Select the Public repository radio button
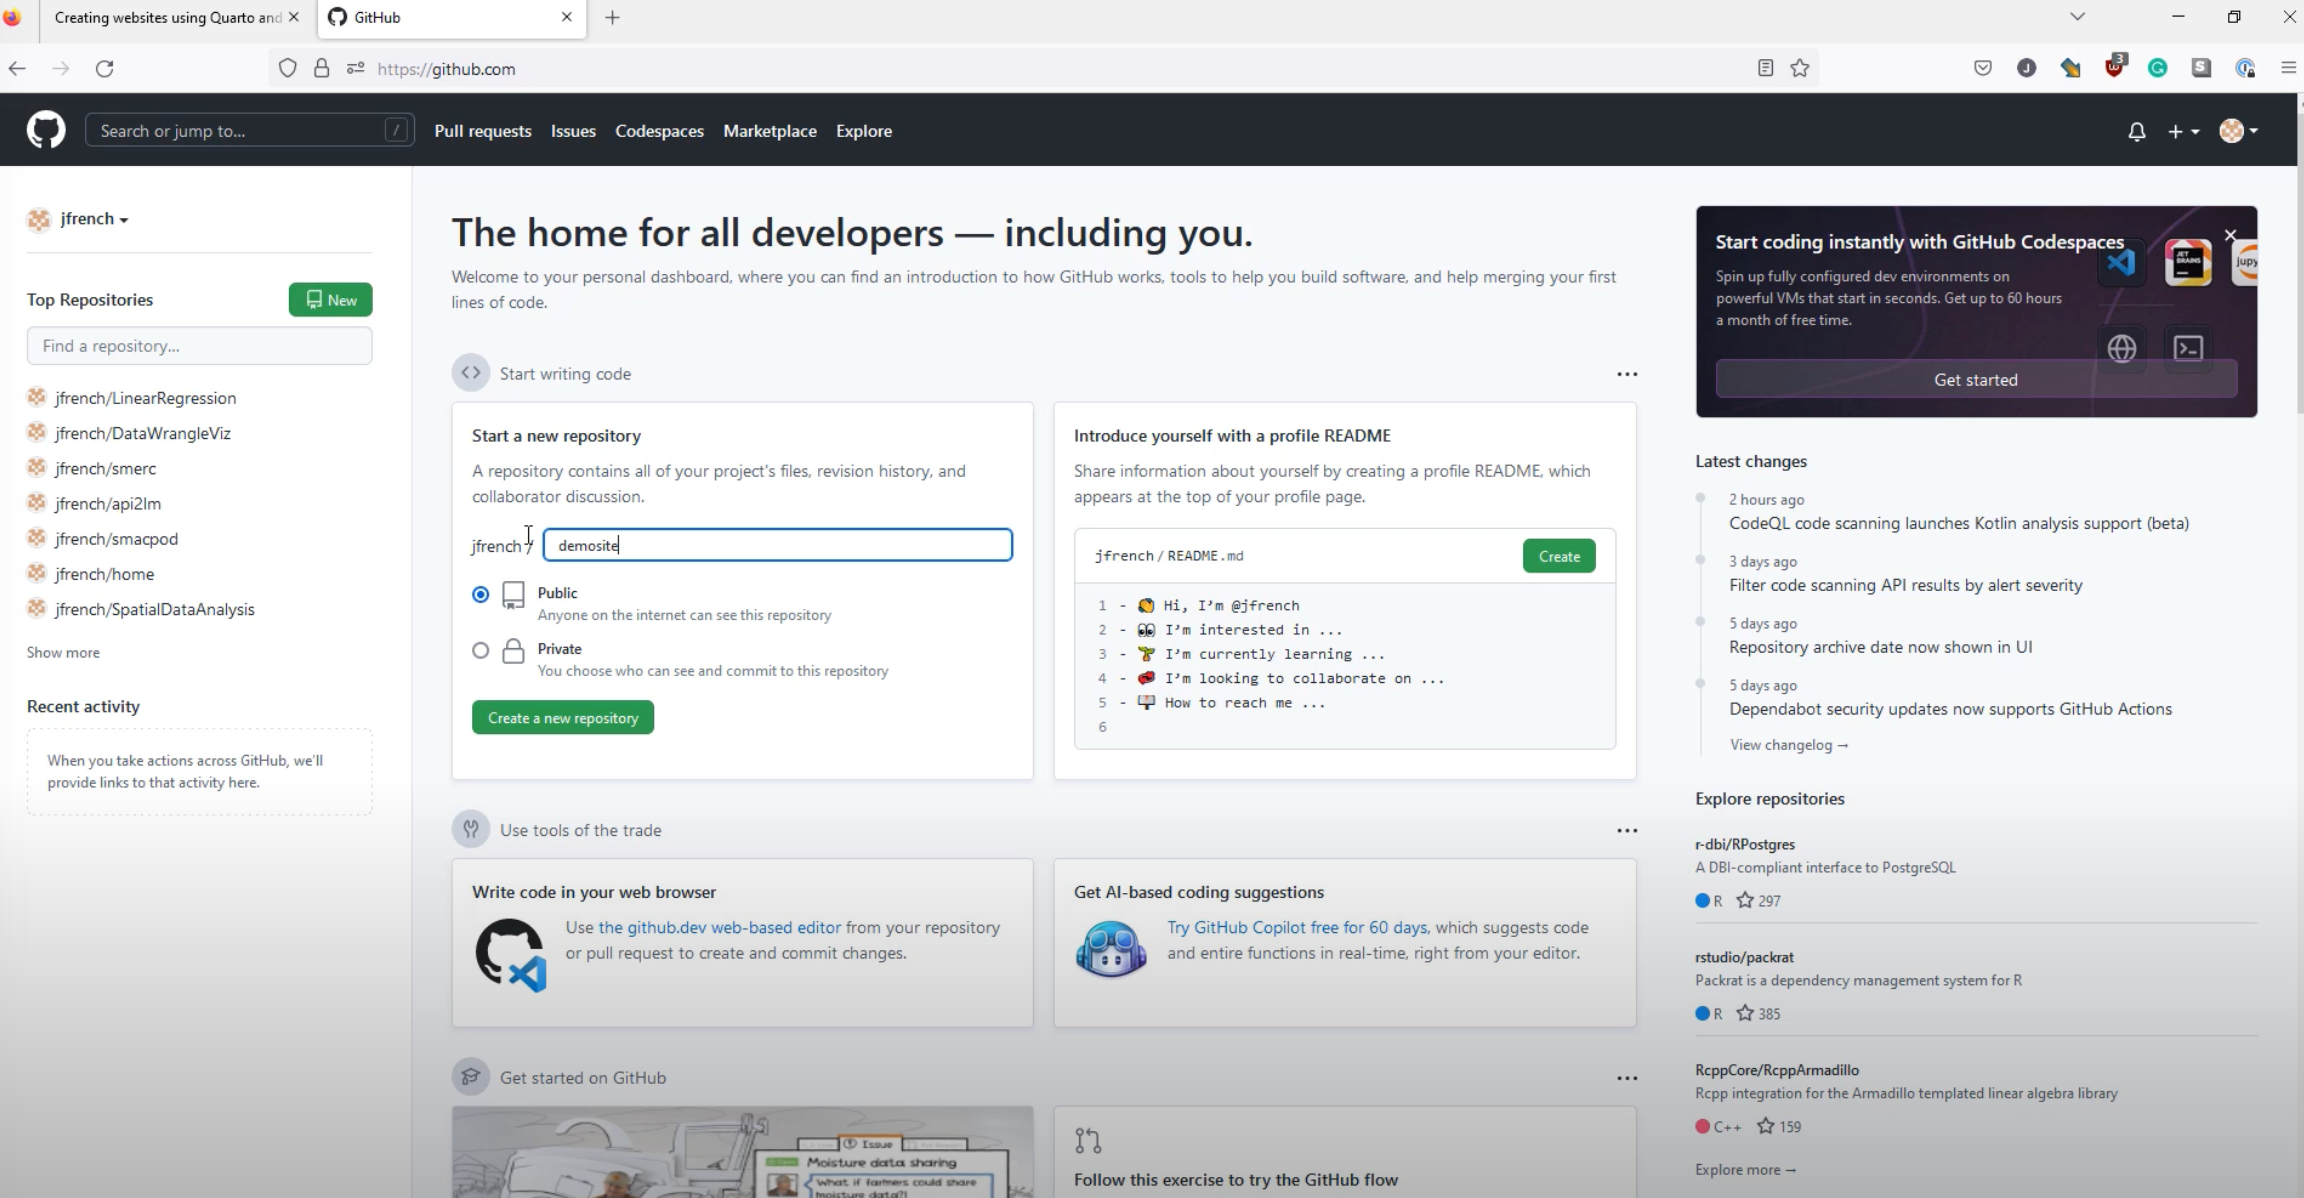2304x1198 pixels. 481,594
